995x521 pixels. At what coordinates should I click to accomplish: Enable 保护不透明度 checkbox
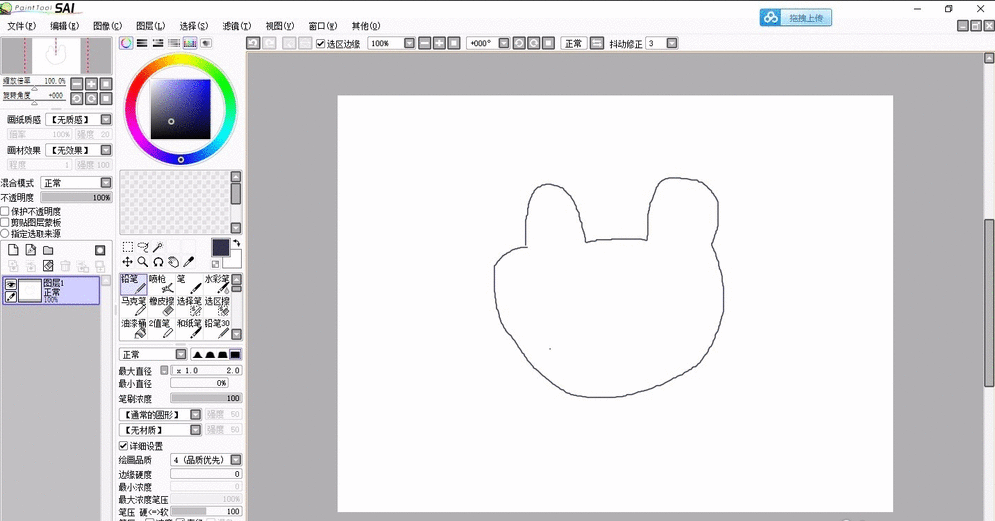point(5,212)
